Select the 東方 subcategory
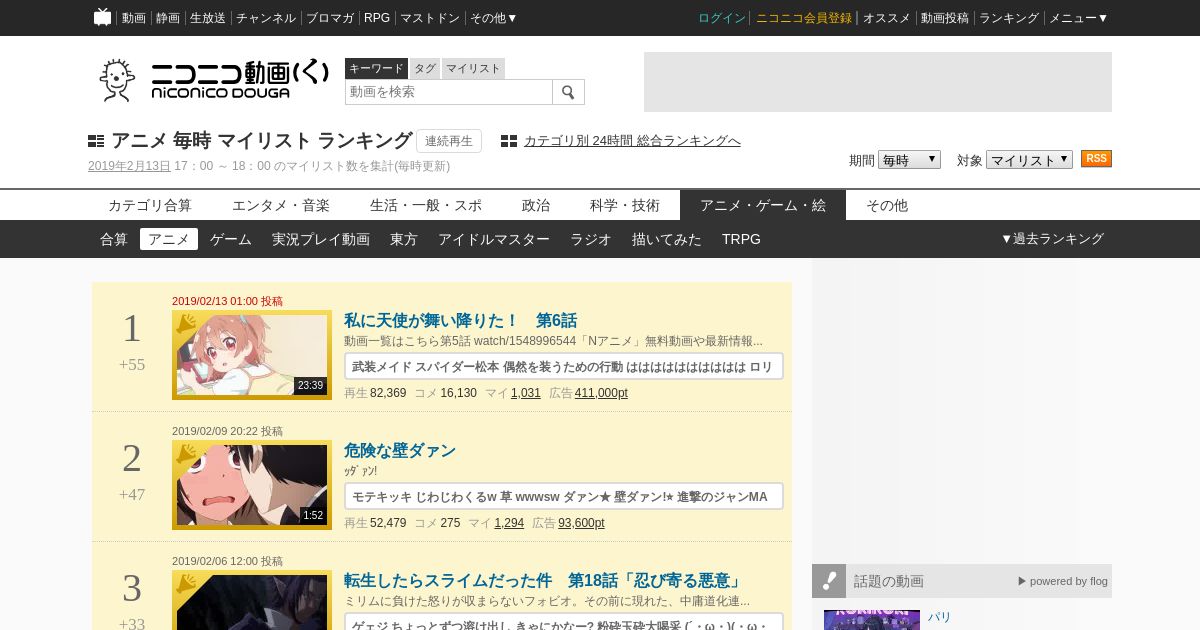 [404, 239]
